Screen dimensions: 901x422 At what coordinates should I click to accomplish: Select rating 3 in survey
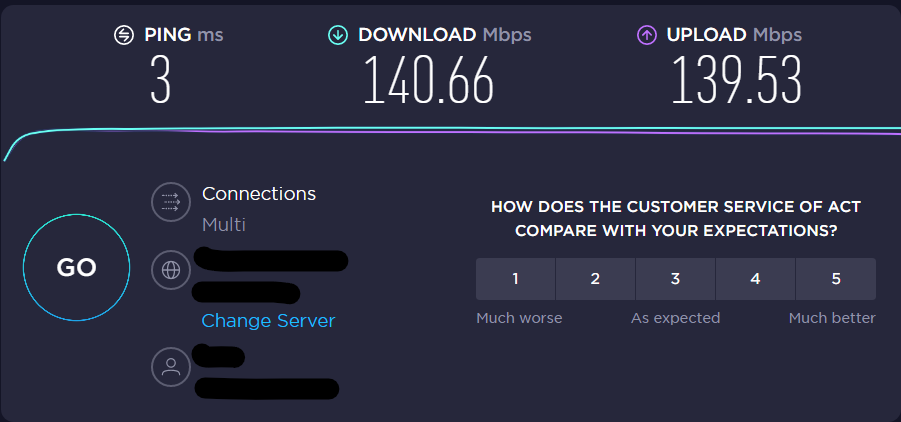(x=675, y=279)
